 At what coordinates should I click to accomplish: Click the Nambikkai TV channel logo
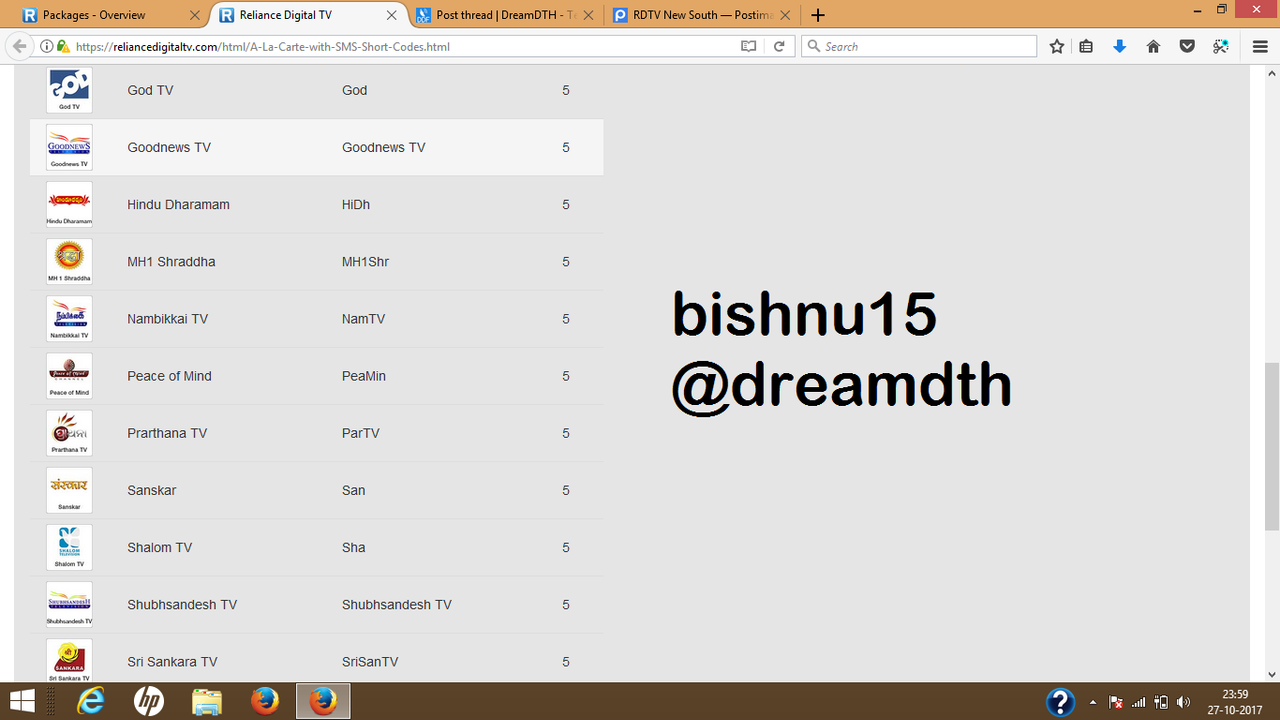[69, 318]
